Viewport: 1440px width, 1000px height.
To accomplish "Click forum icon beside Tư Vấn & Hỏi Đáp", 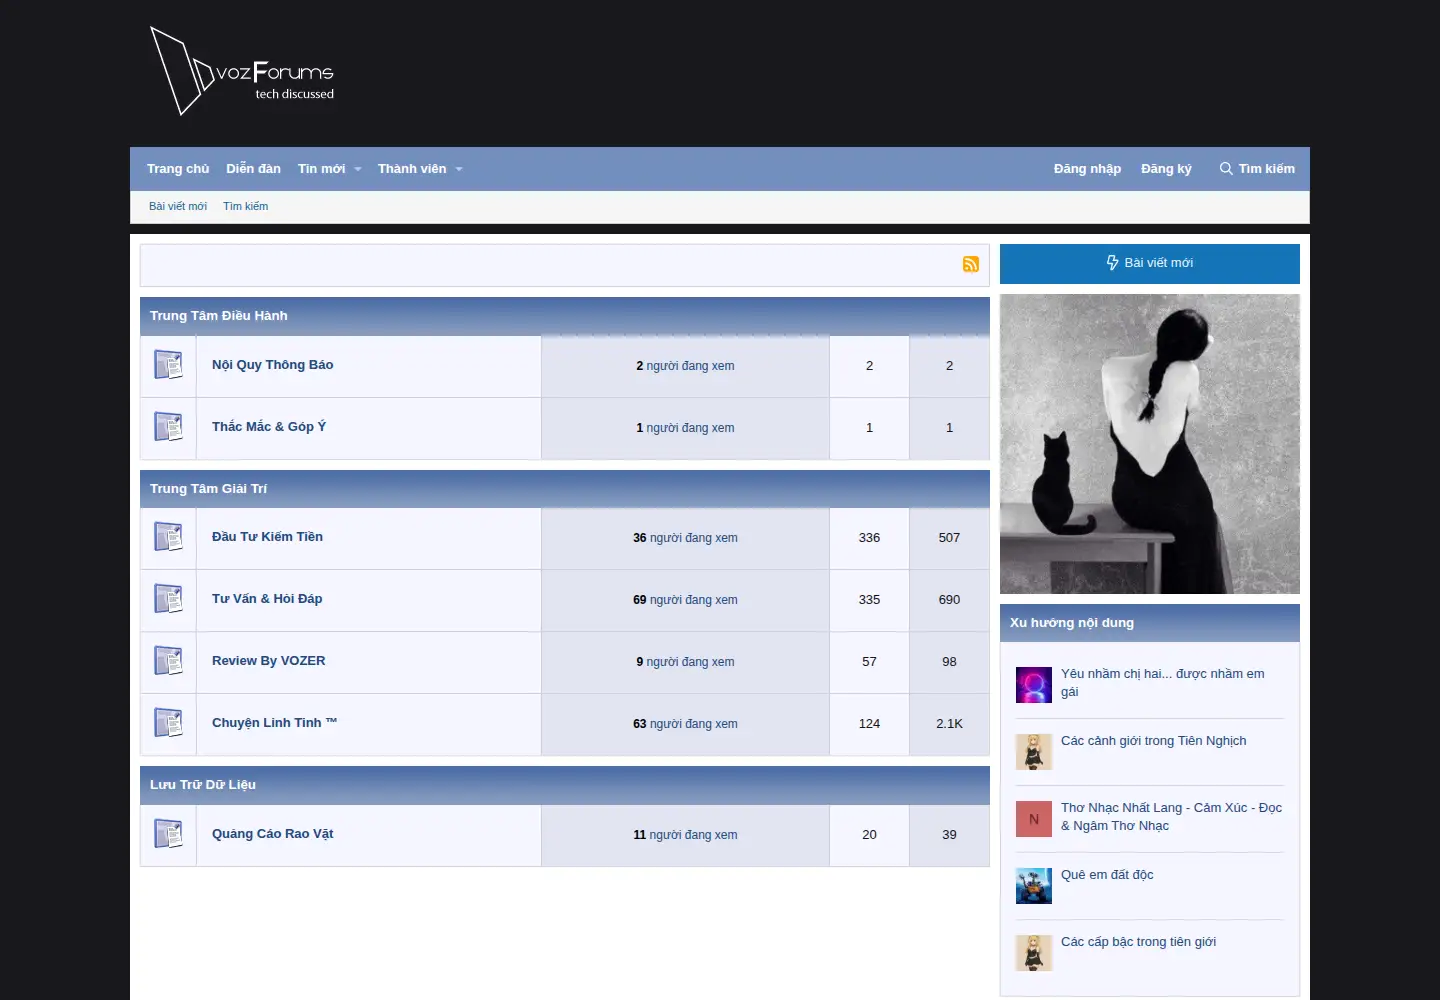I will click(168, 599).
